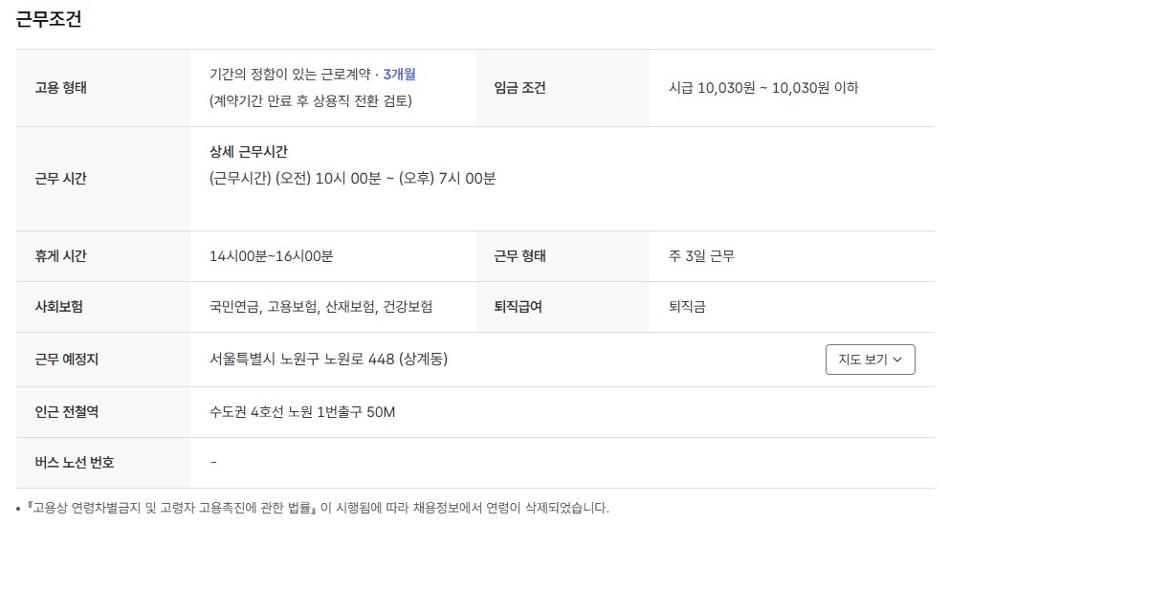Select the 서울특별시 노원구 노원로 448 address
The height and width of the screenshot is (590, 1170).
pos(328,360)
